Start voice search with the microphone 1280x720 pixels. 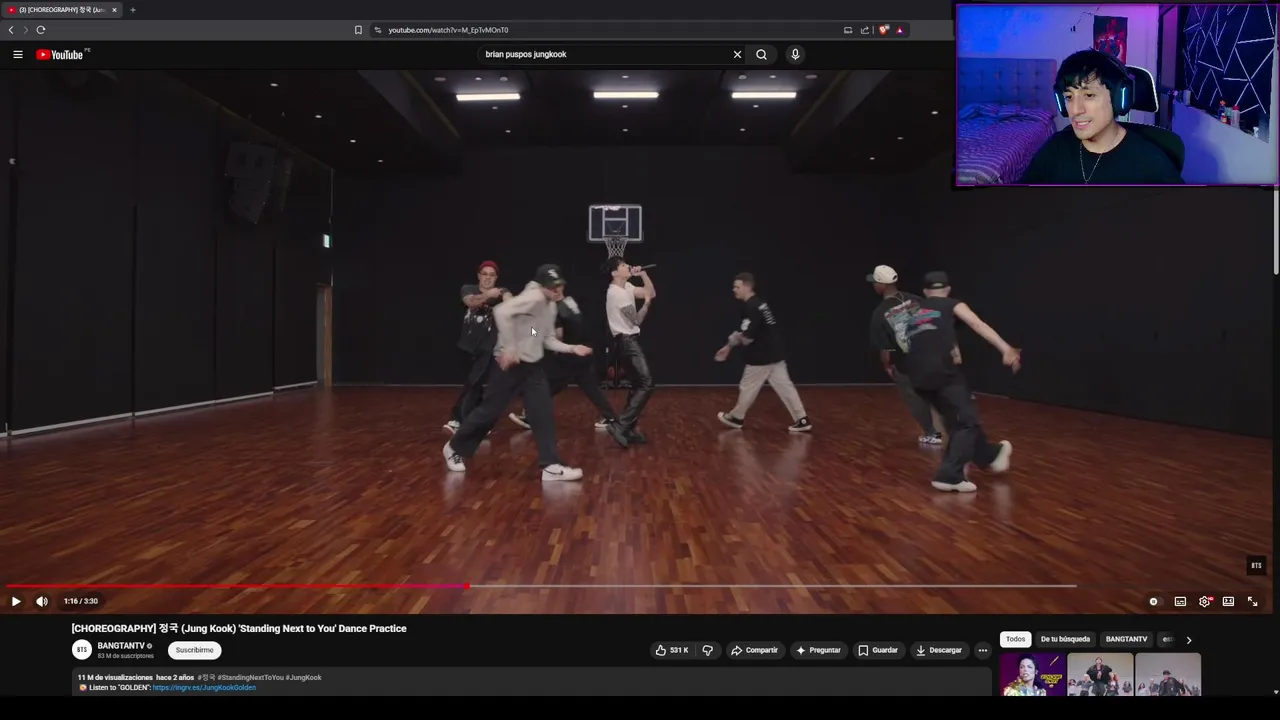tap(795, 54)
